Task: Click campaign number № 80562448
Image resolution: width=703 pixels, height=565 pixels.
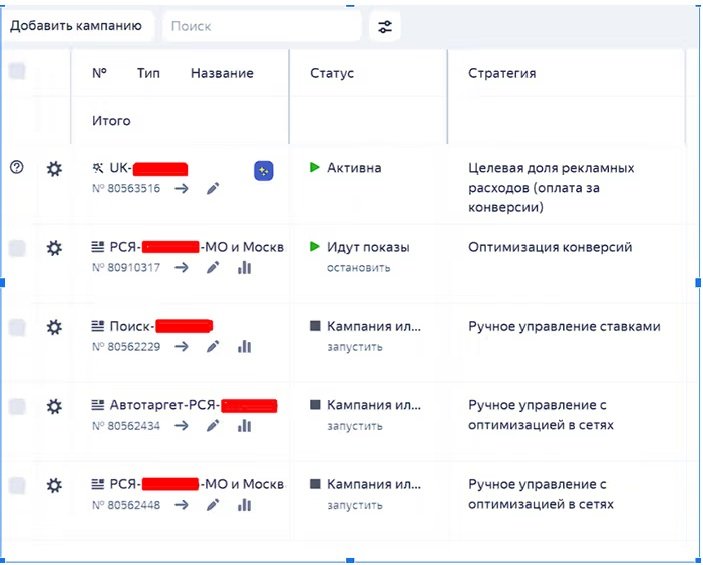Action: [x=126, y=505]
